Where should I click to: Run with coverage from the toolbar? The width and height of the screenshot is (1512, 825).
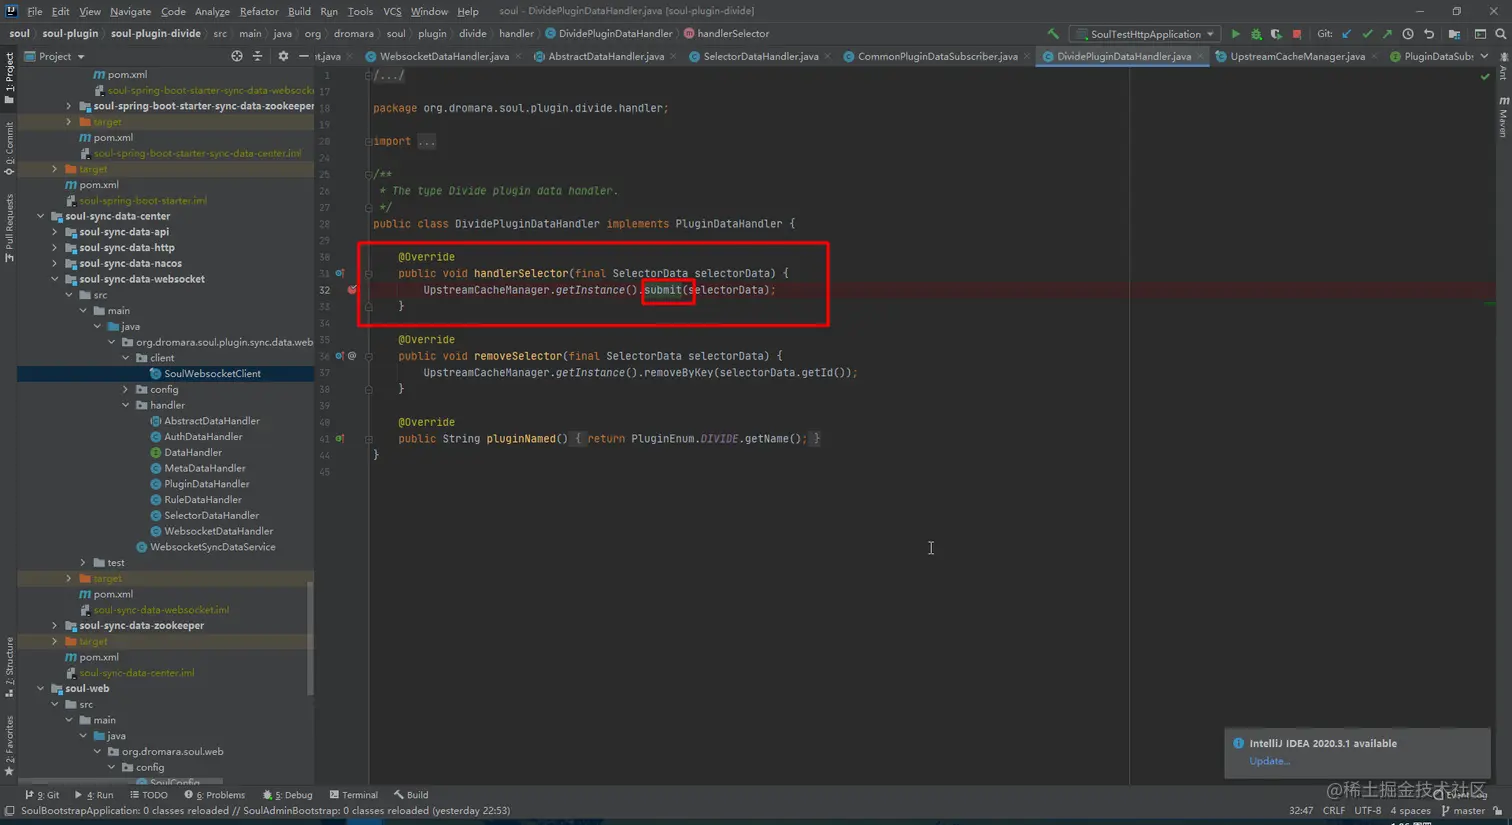click(x=1276, y=34)
